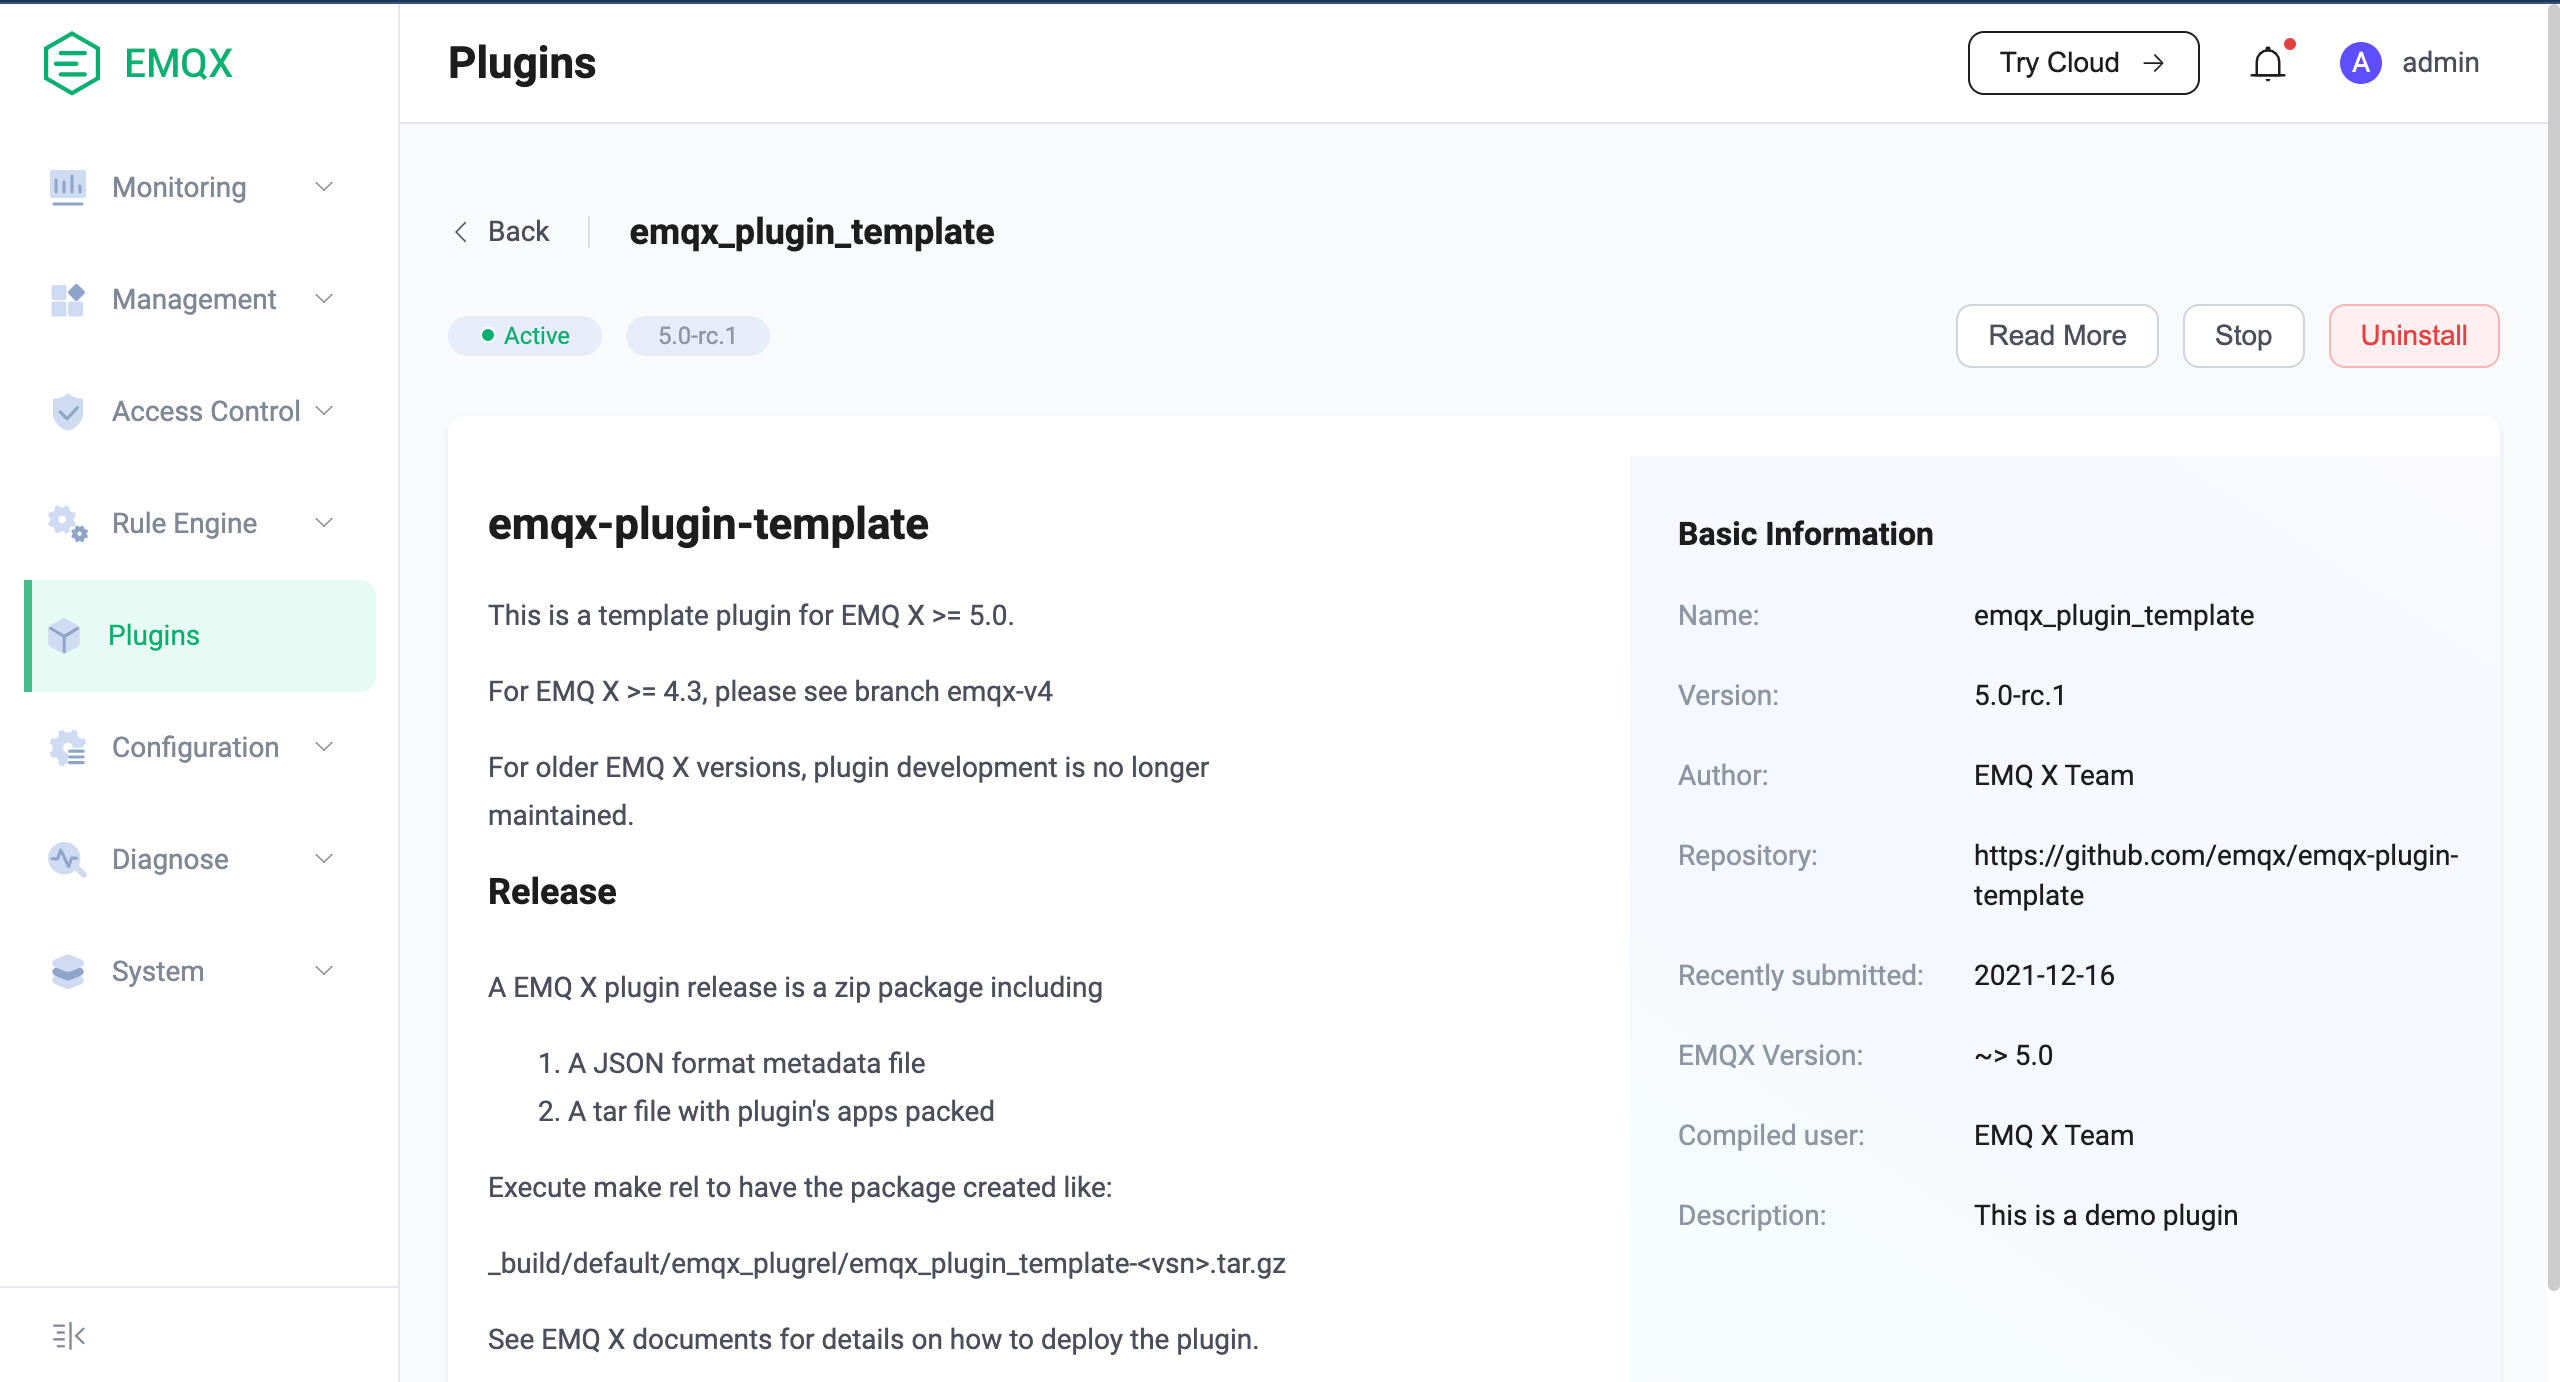This screenshot has width=2560, height=1382.
Task: Click the Rule Engine gears icon
Action: click(67, 523)
